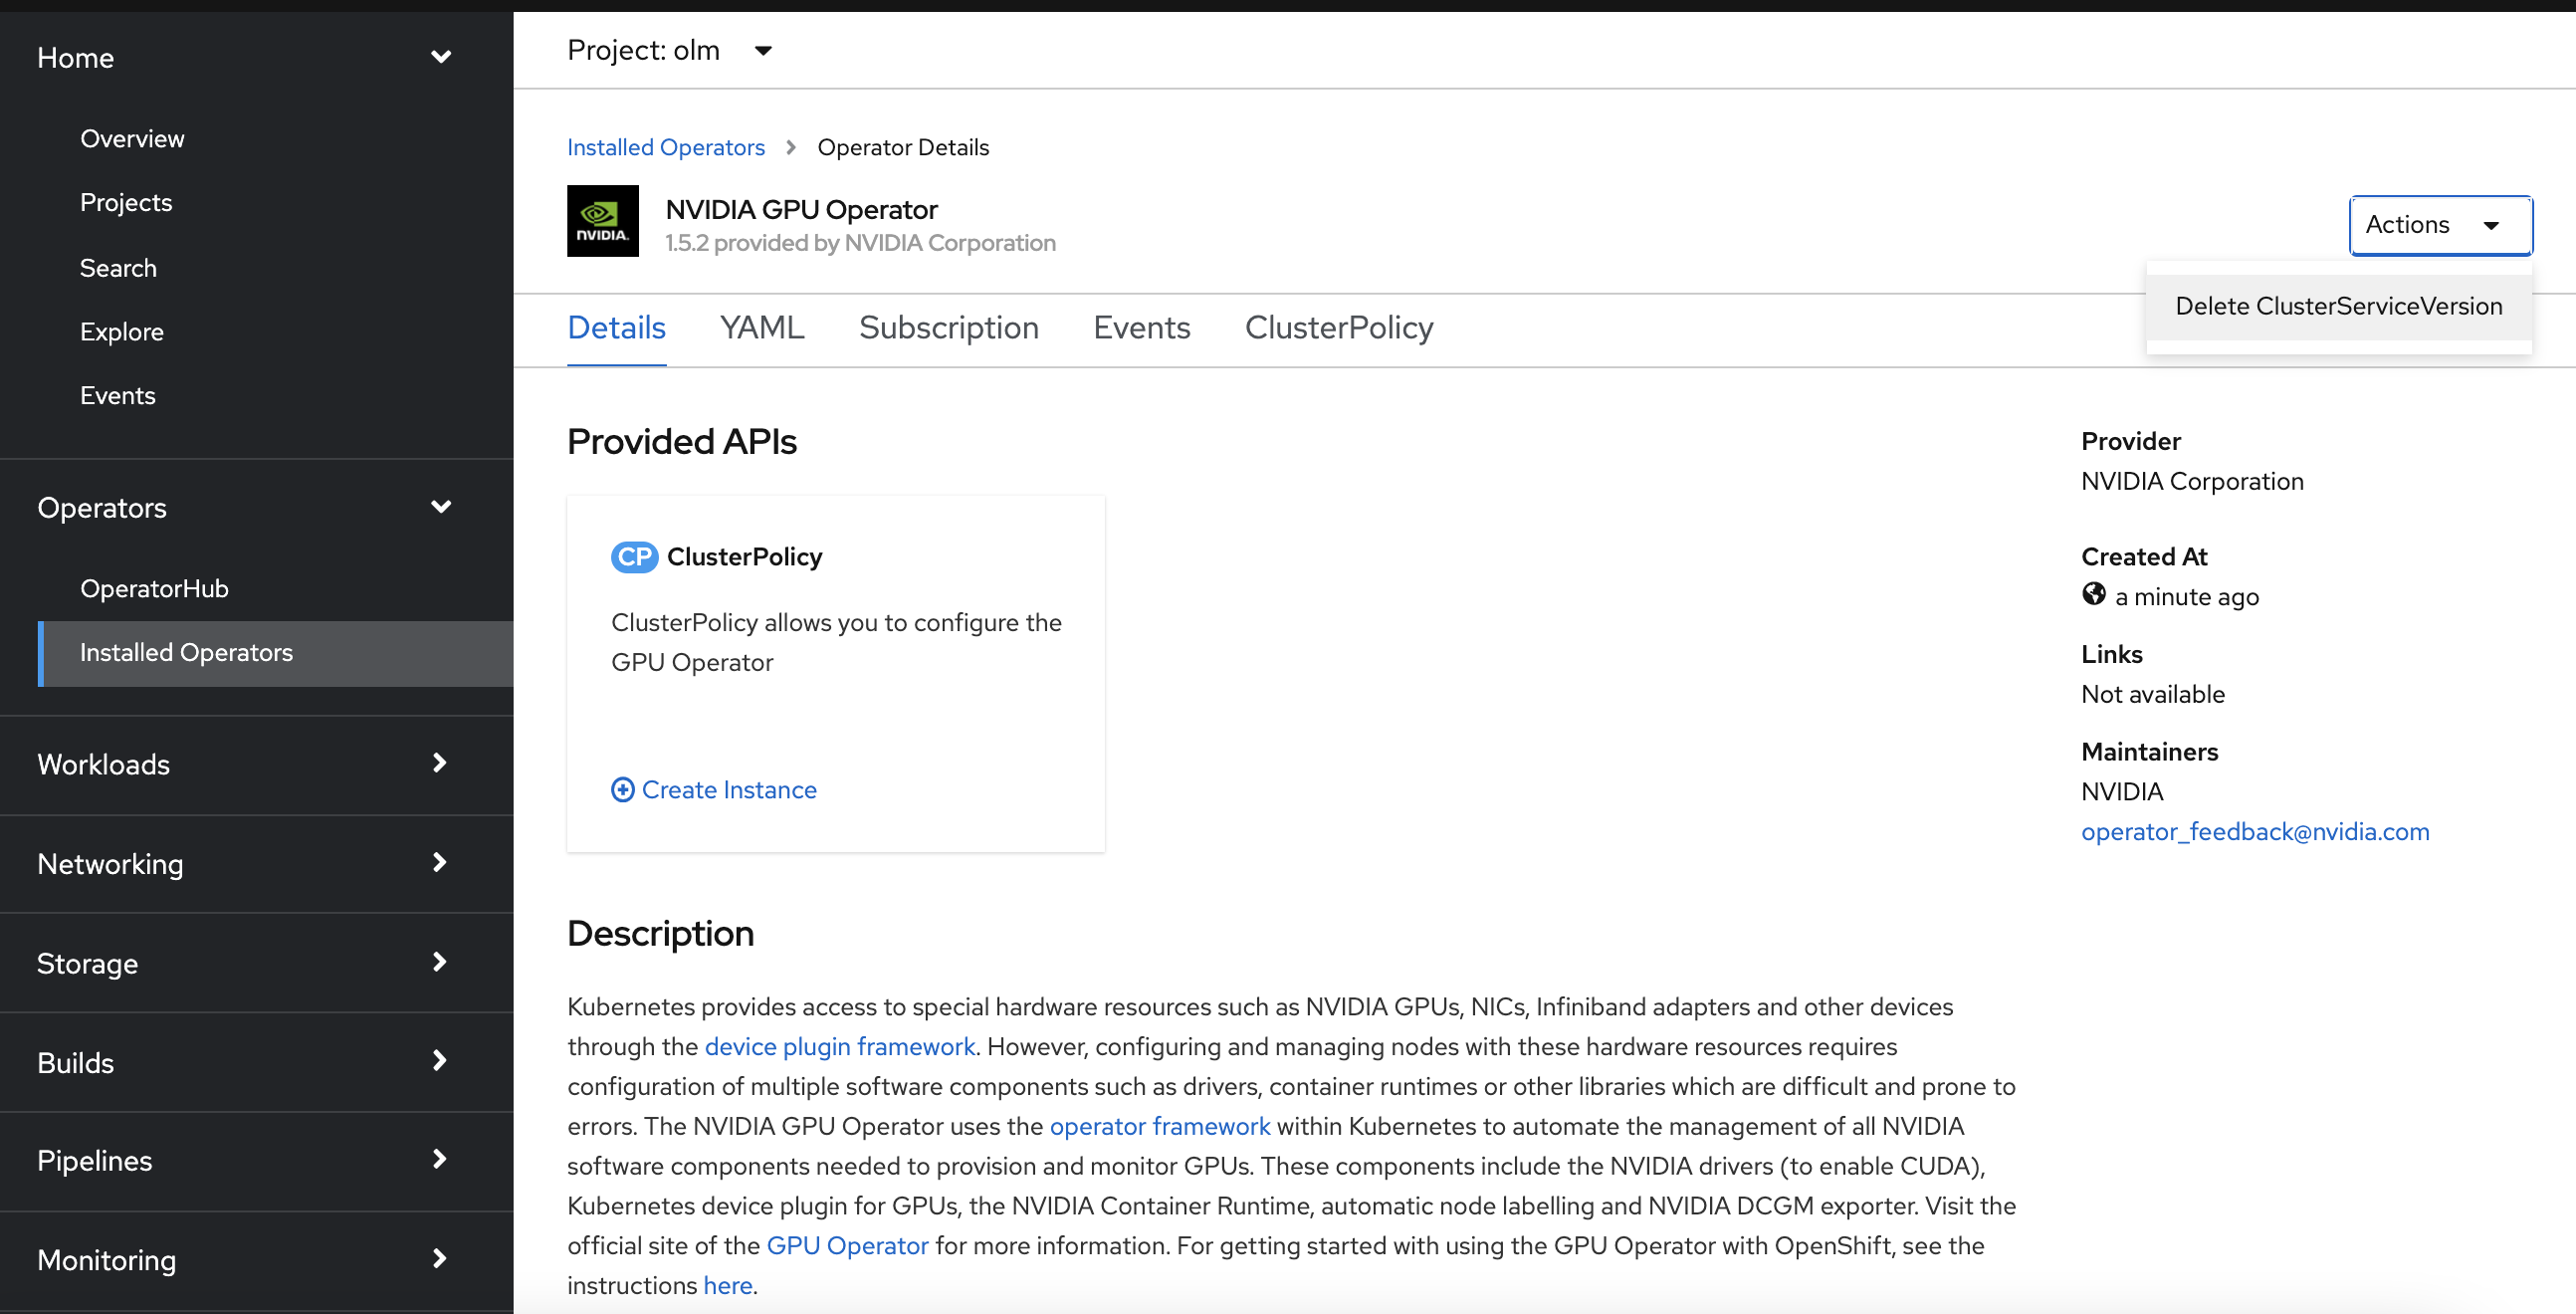Open the ClusterPolicy tab
Screen dimensions: 2576x1314
point(1338,327)
